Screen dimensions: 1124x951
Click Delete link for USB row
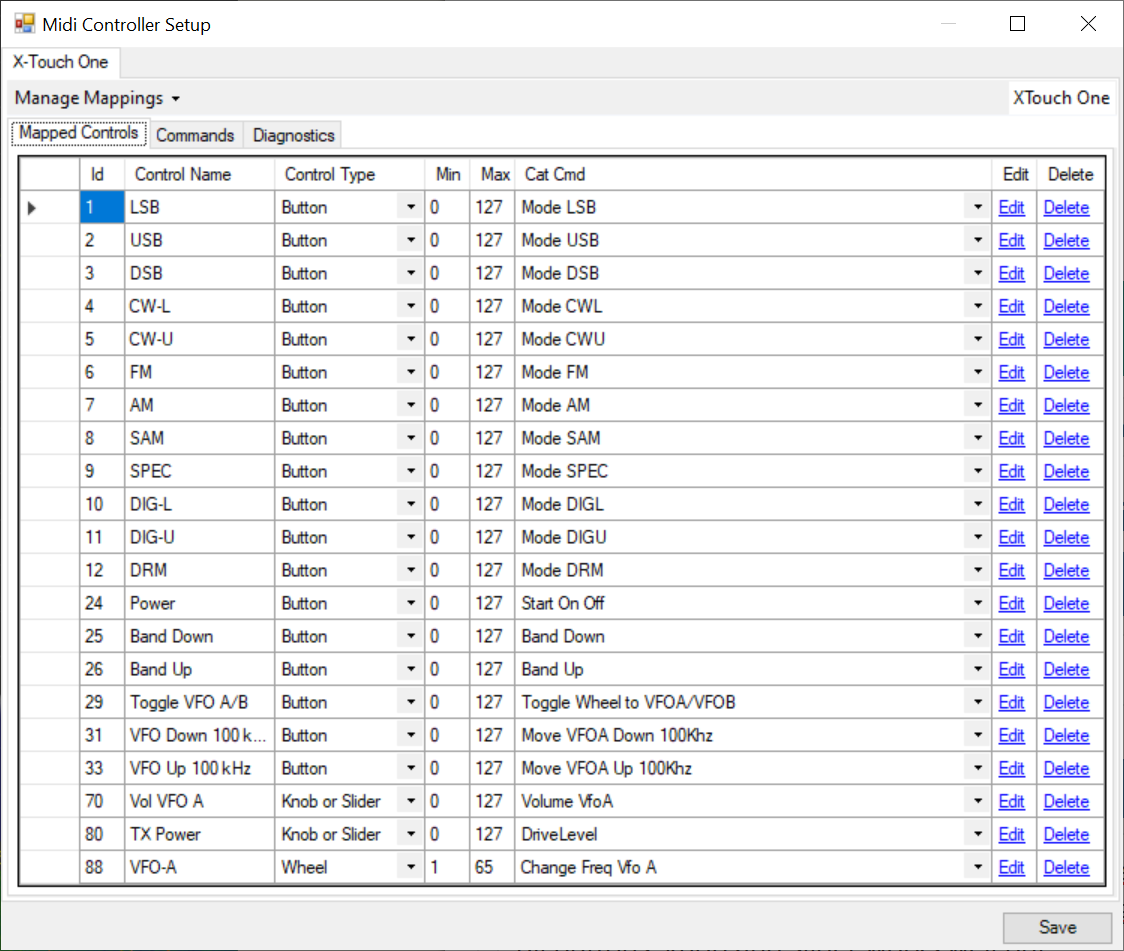coord(1066,241)
